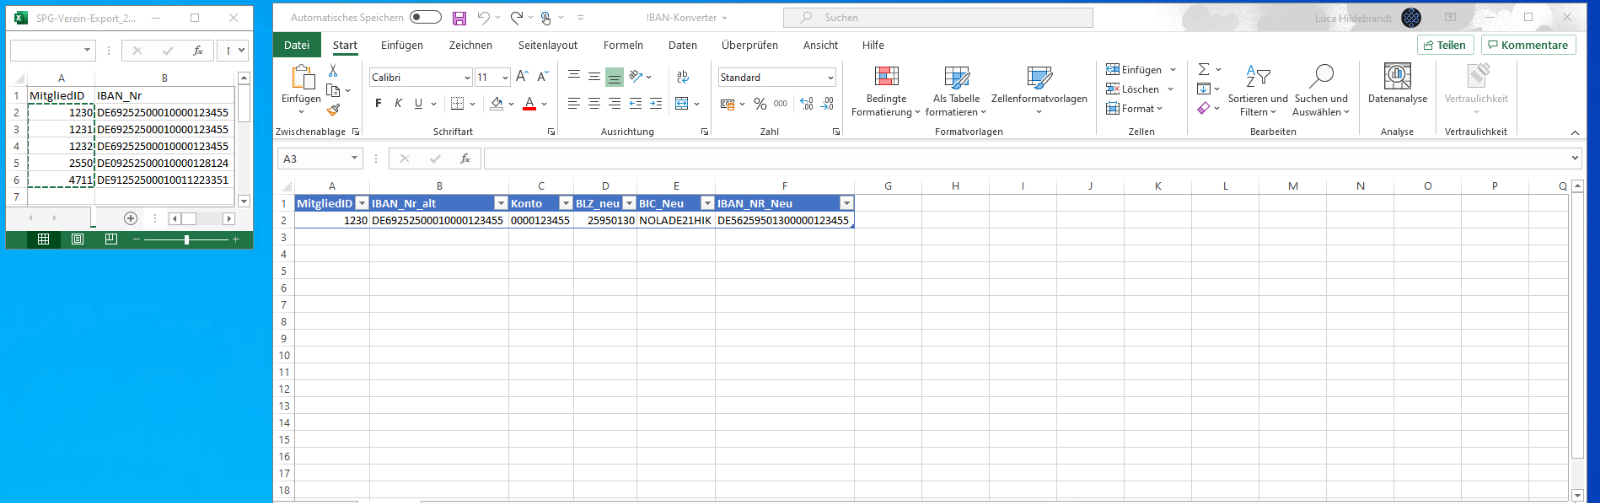Open filter dropdown on MitgliedID header
Screen dimensions: 1600x503
pos(362,203)
